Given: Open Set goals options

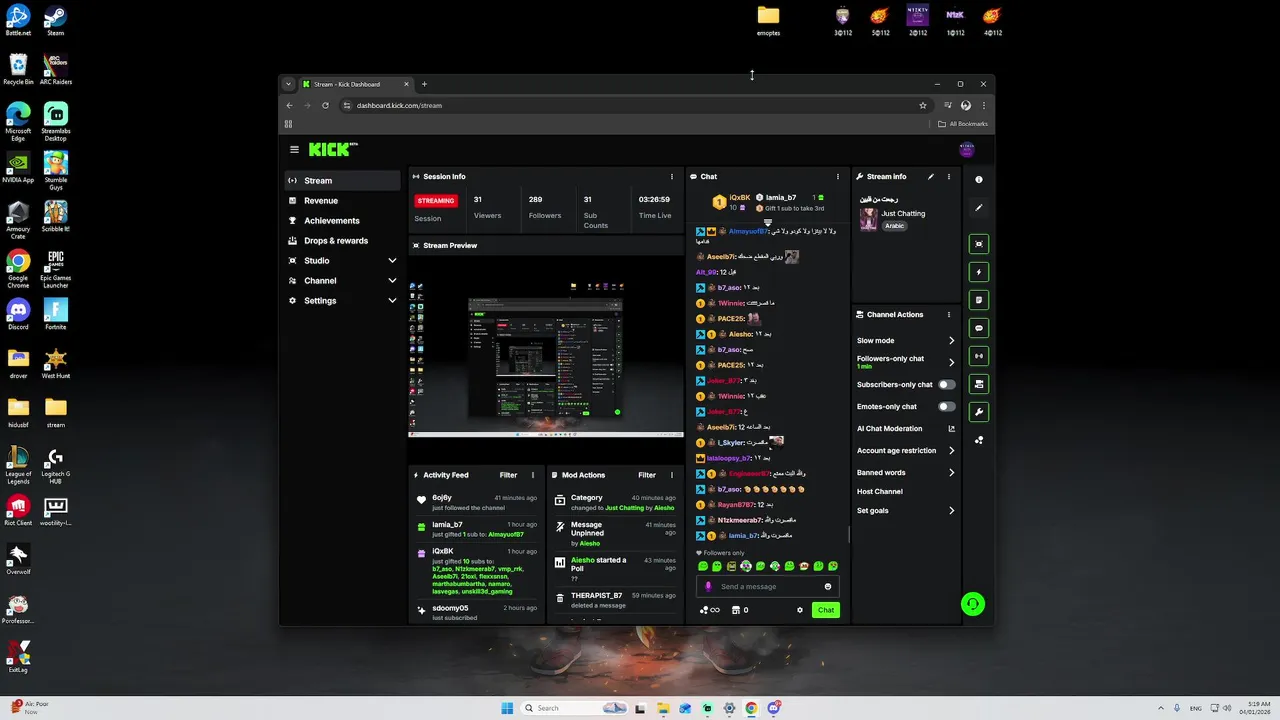Looking at the screenshot, I should 906,511.
